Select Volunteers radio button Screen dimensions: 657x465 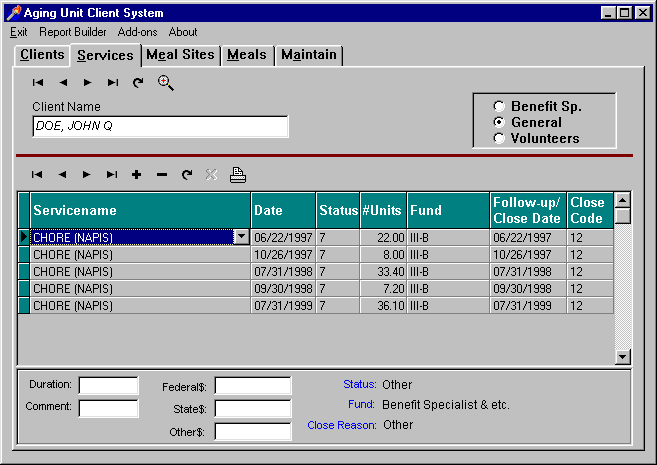(499, 138)
